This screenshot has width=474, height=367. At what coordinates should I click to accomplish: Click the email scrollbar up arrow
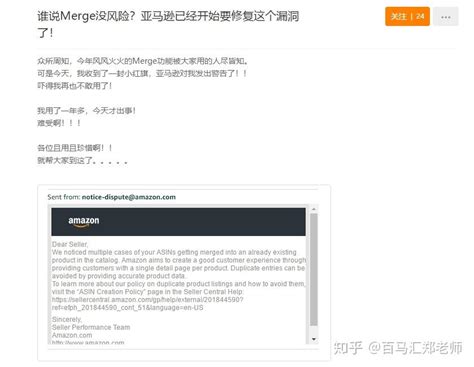(x=314, y=209)
